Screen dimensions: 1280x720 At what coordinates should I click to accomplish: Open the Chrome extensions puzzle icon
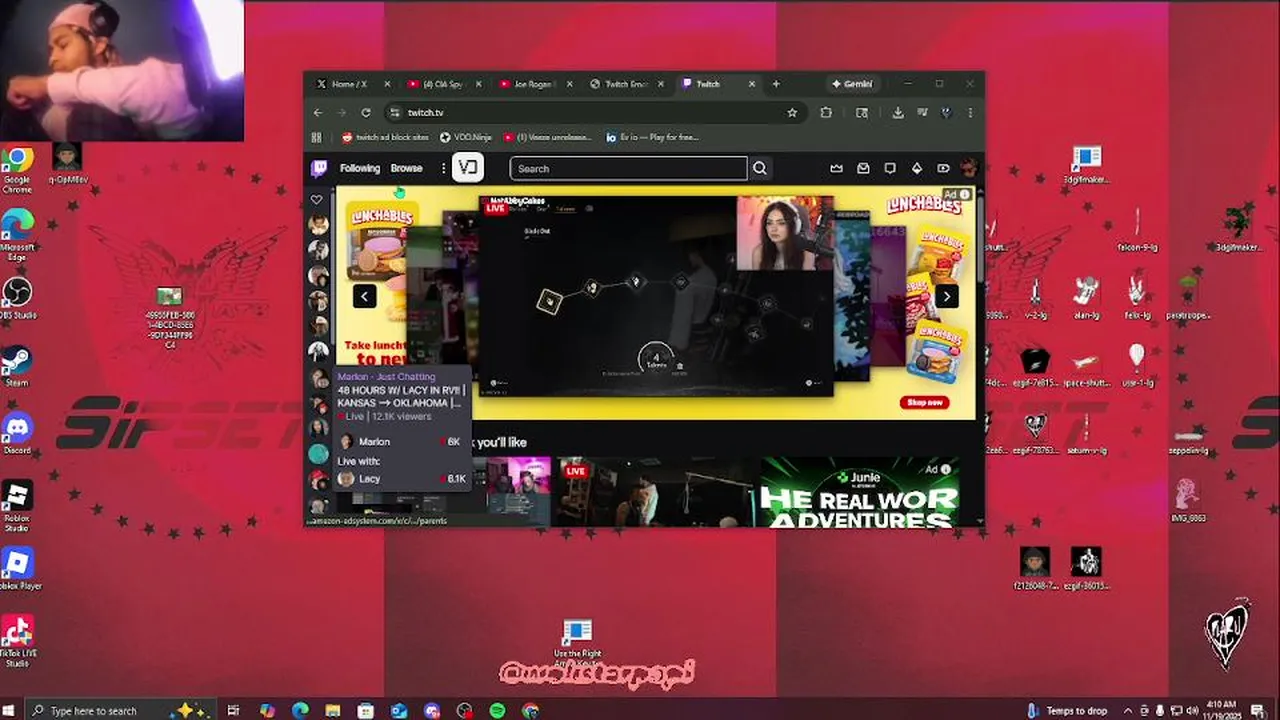click(x=826, y=113)
